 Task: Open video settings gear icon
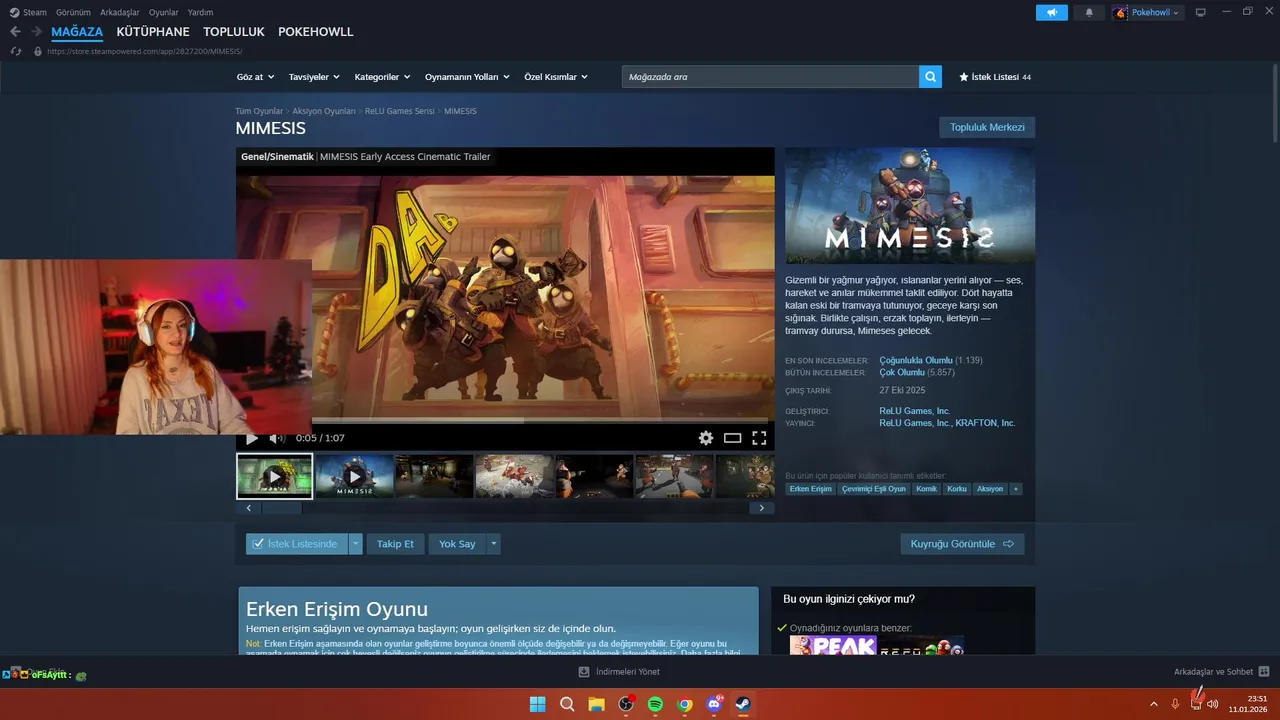(x=706, y=438)
